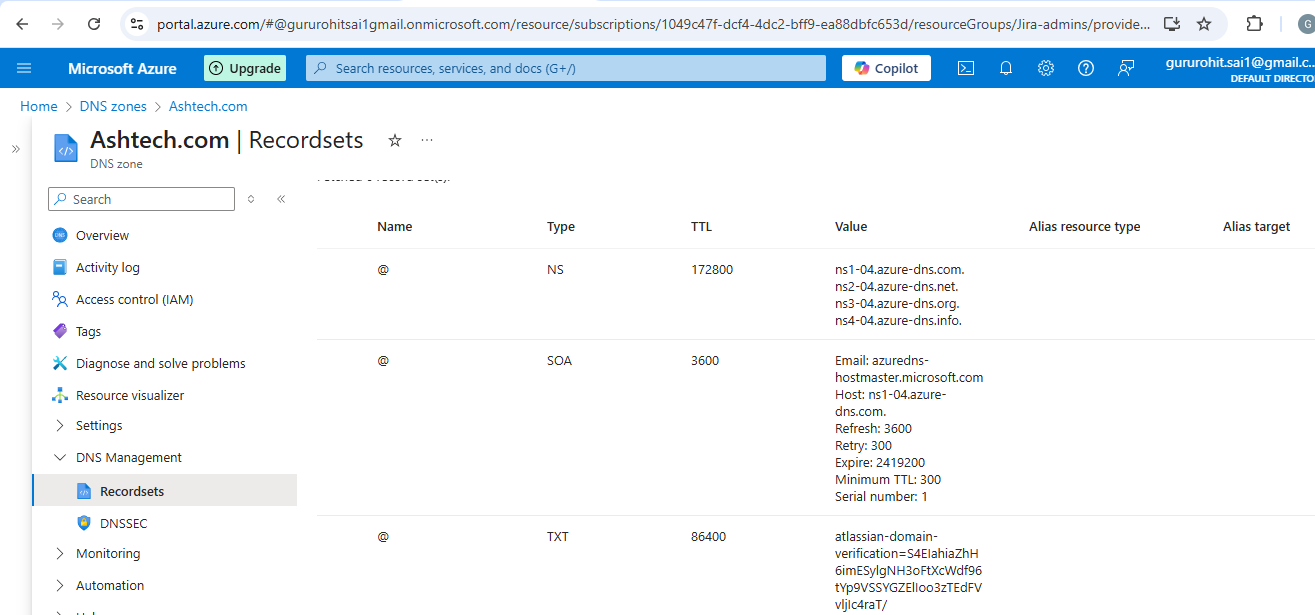Viewport: 1315px width, 615px height.
Task: Open the Azure portal hamburger menu
Action: 24,68
